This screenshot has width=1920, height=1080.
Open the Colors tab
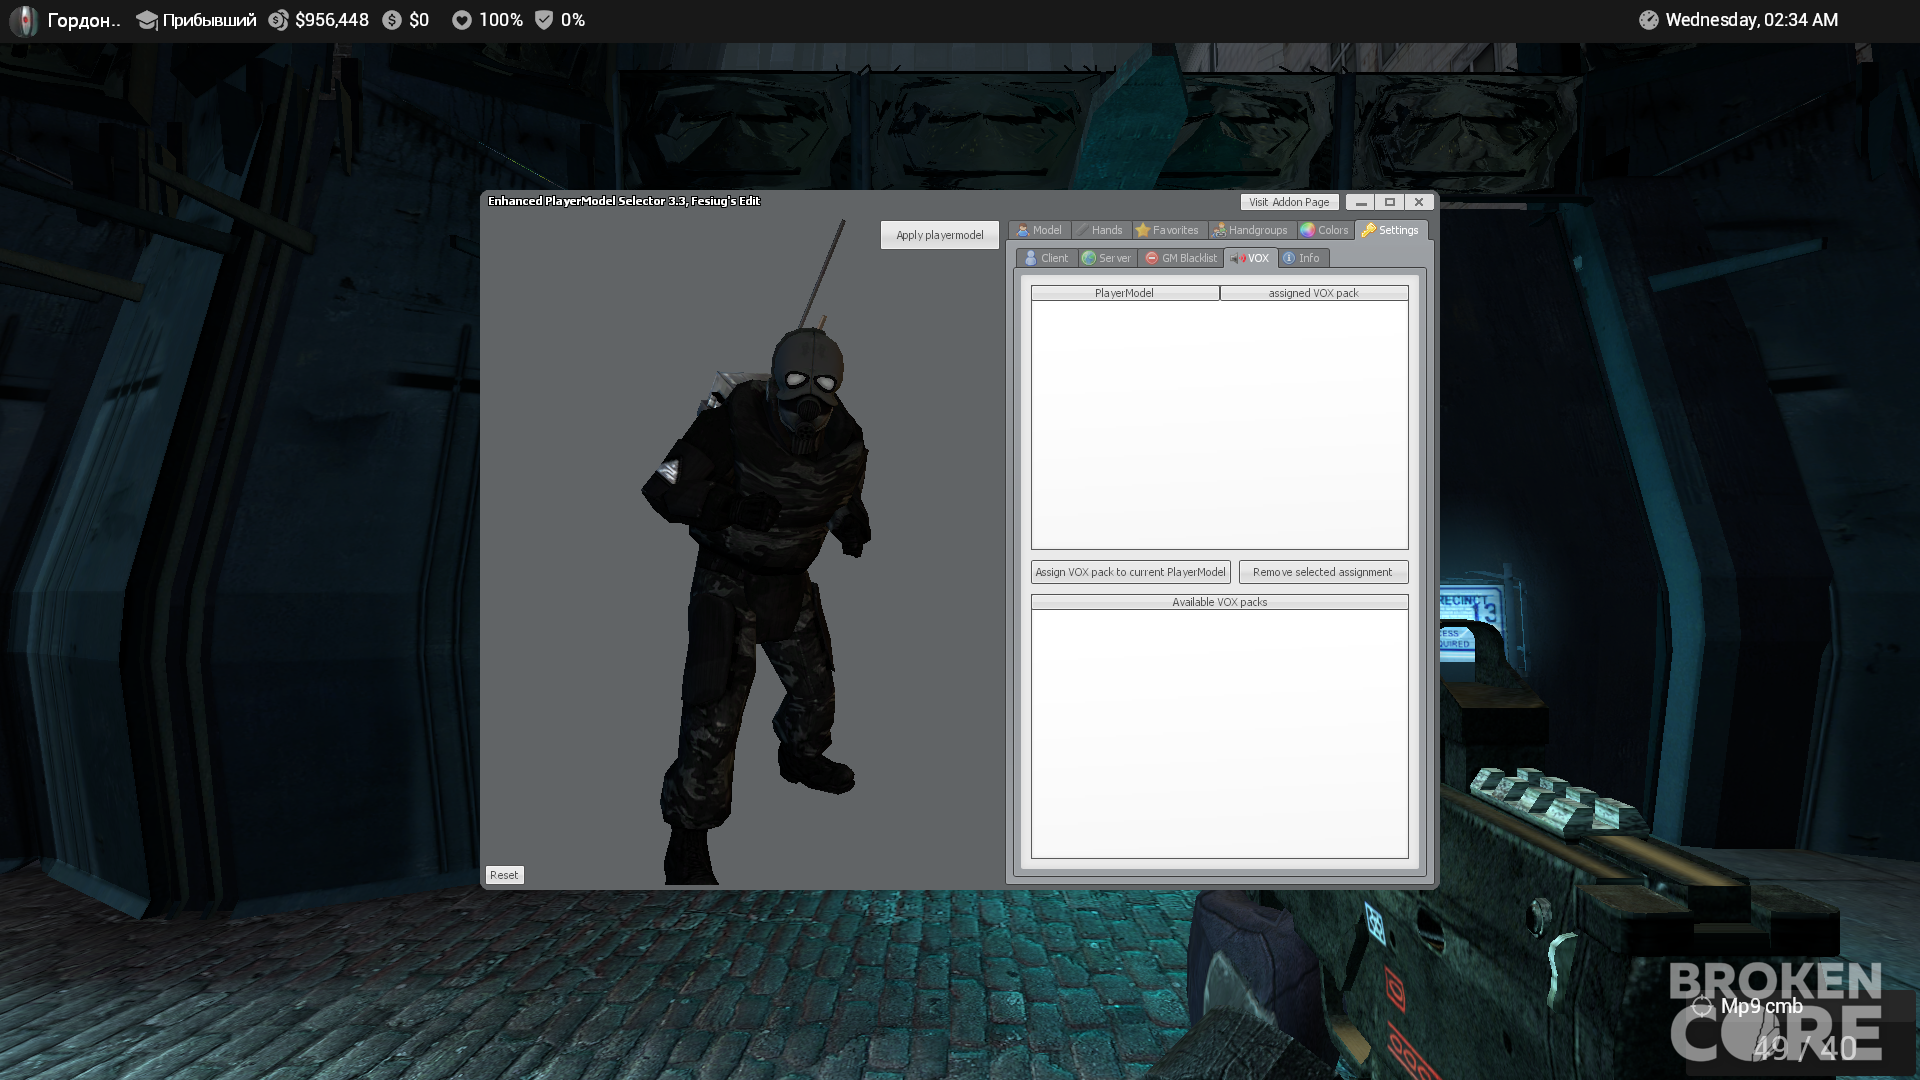1324,230
